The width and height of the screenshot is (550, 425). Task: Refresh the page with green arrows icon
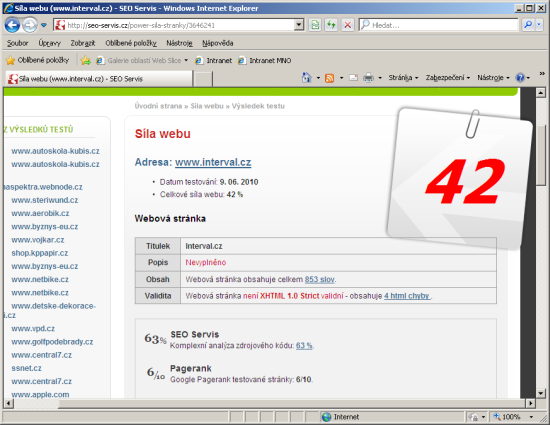[x=331, y=25]
